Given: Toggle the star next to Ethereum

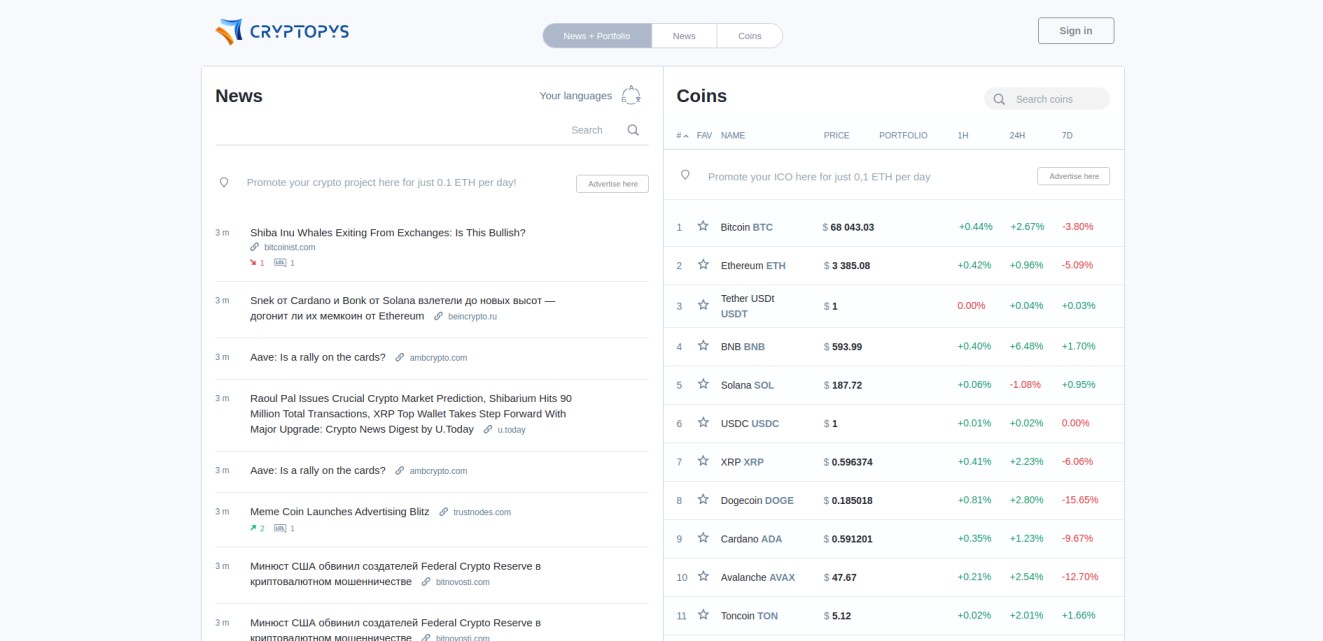Looking at the screenshot, I should pyautogui.click(x=705, y=265).
